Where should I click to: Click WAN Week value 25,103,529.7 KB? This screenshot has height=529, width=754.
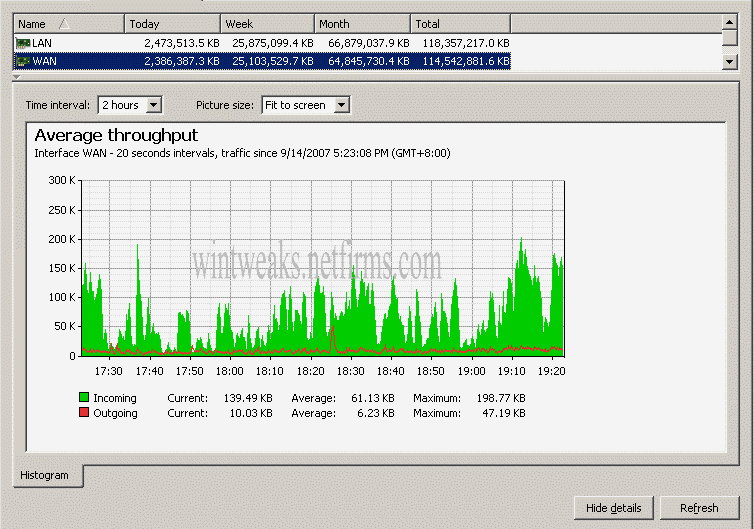click(x=273, y=61)
